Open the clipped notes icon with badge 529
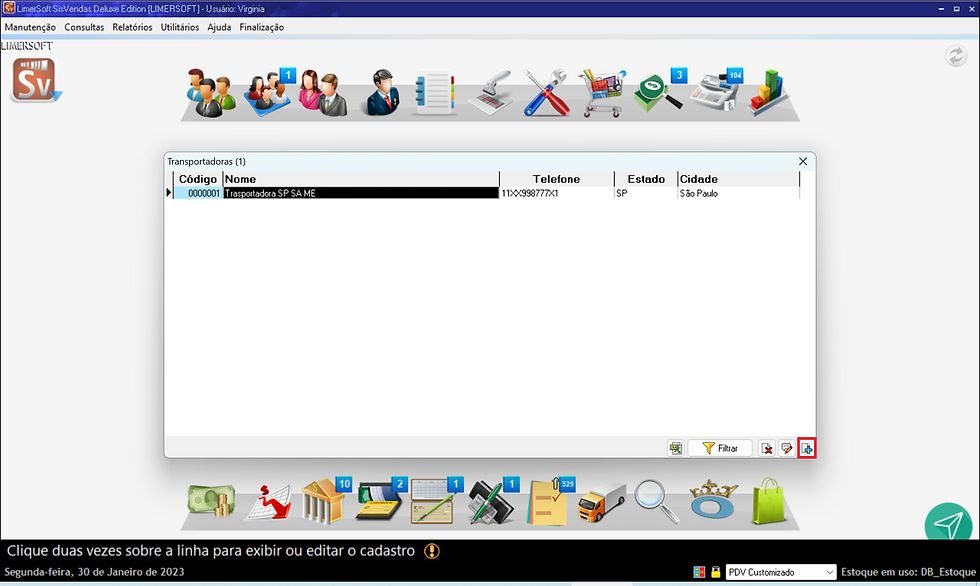 549,501
